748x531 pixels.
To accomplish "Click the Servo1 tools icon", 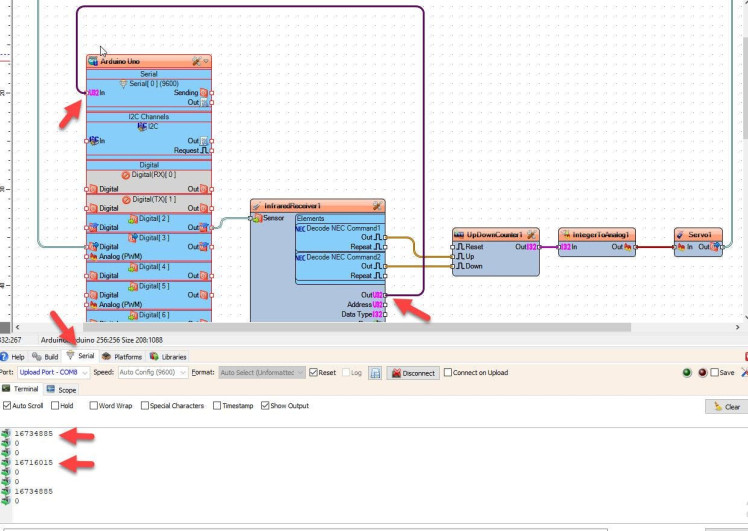I will (717, 234).
